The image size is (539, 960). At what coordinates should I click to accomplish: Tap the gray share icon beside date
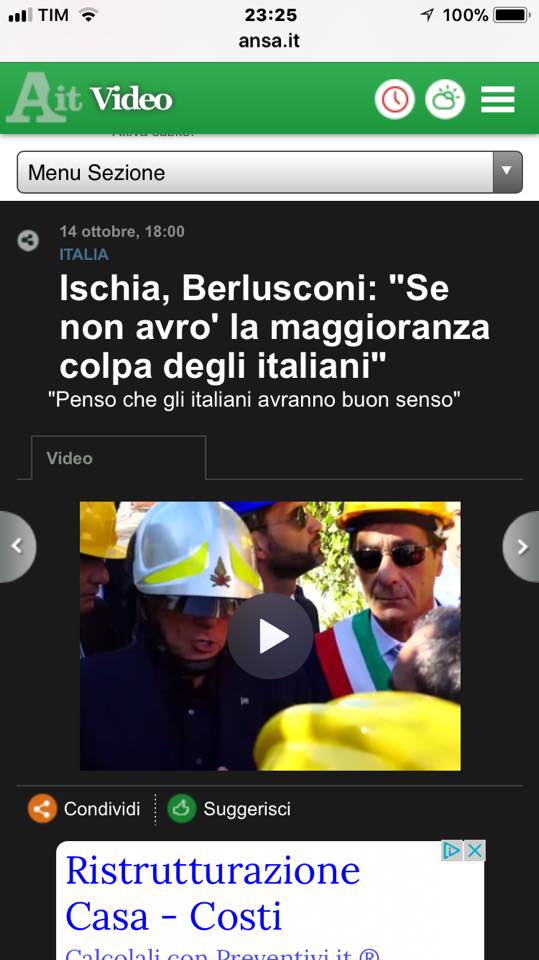[x=28, y=240]
